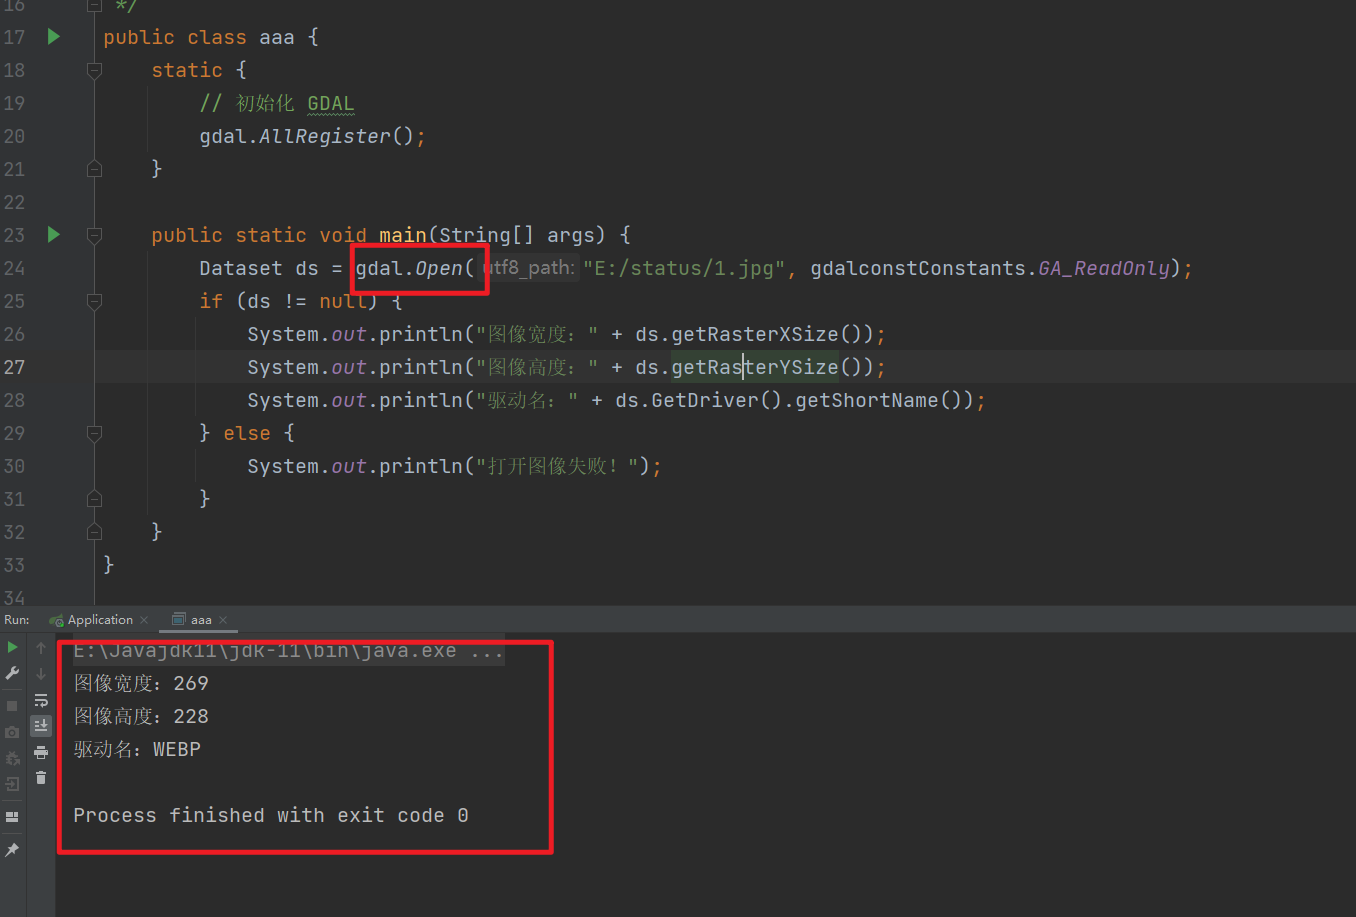Viewport: 1356px width, 917px height.
Task: Toggle scroll to end in console
Action: tap(41, 726)
